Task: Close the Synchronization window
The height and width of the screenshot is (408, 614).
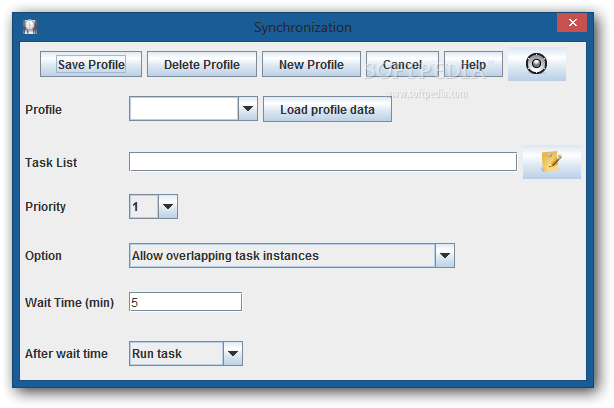Action: coord(572,23)
